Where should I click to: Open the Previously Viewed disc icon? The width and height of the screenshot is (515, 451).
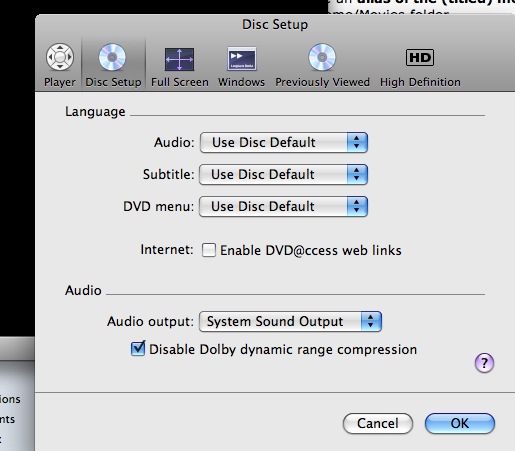(x=322, y=57)
